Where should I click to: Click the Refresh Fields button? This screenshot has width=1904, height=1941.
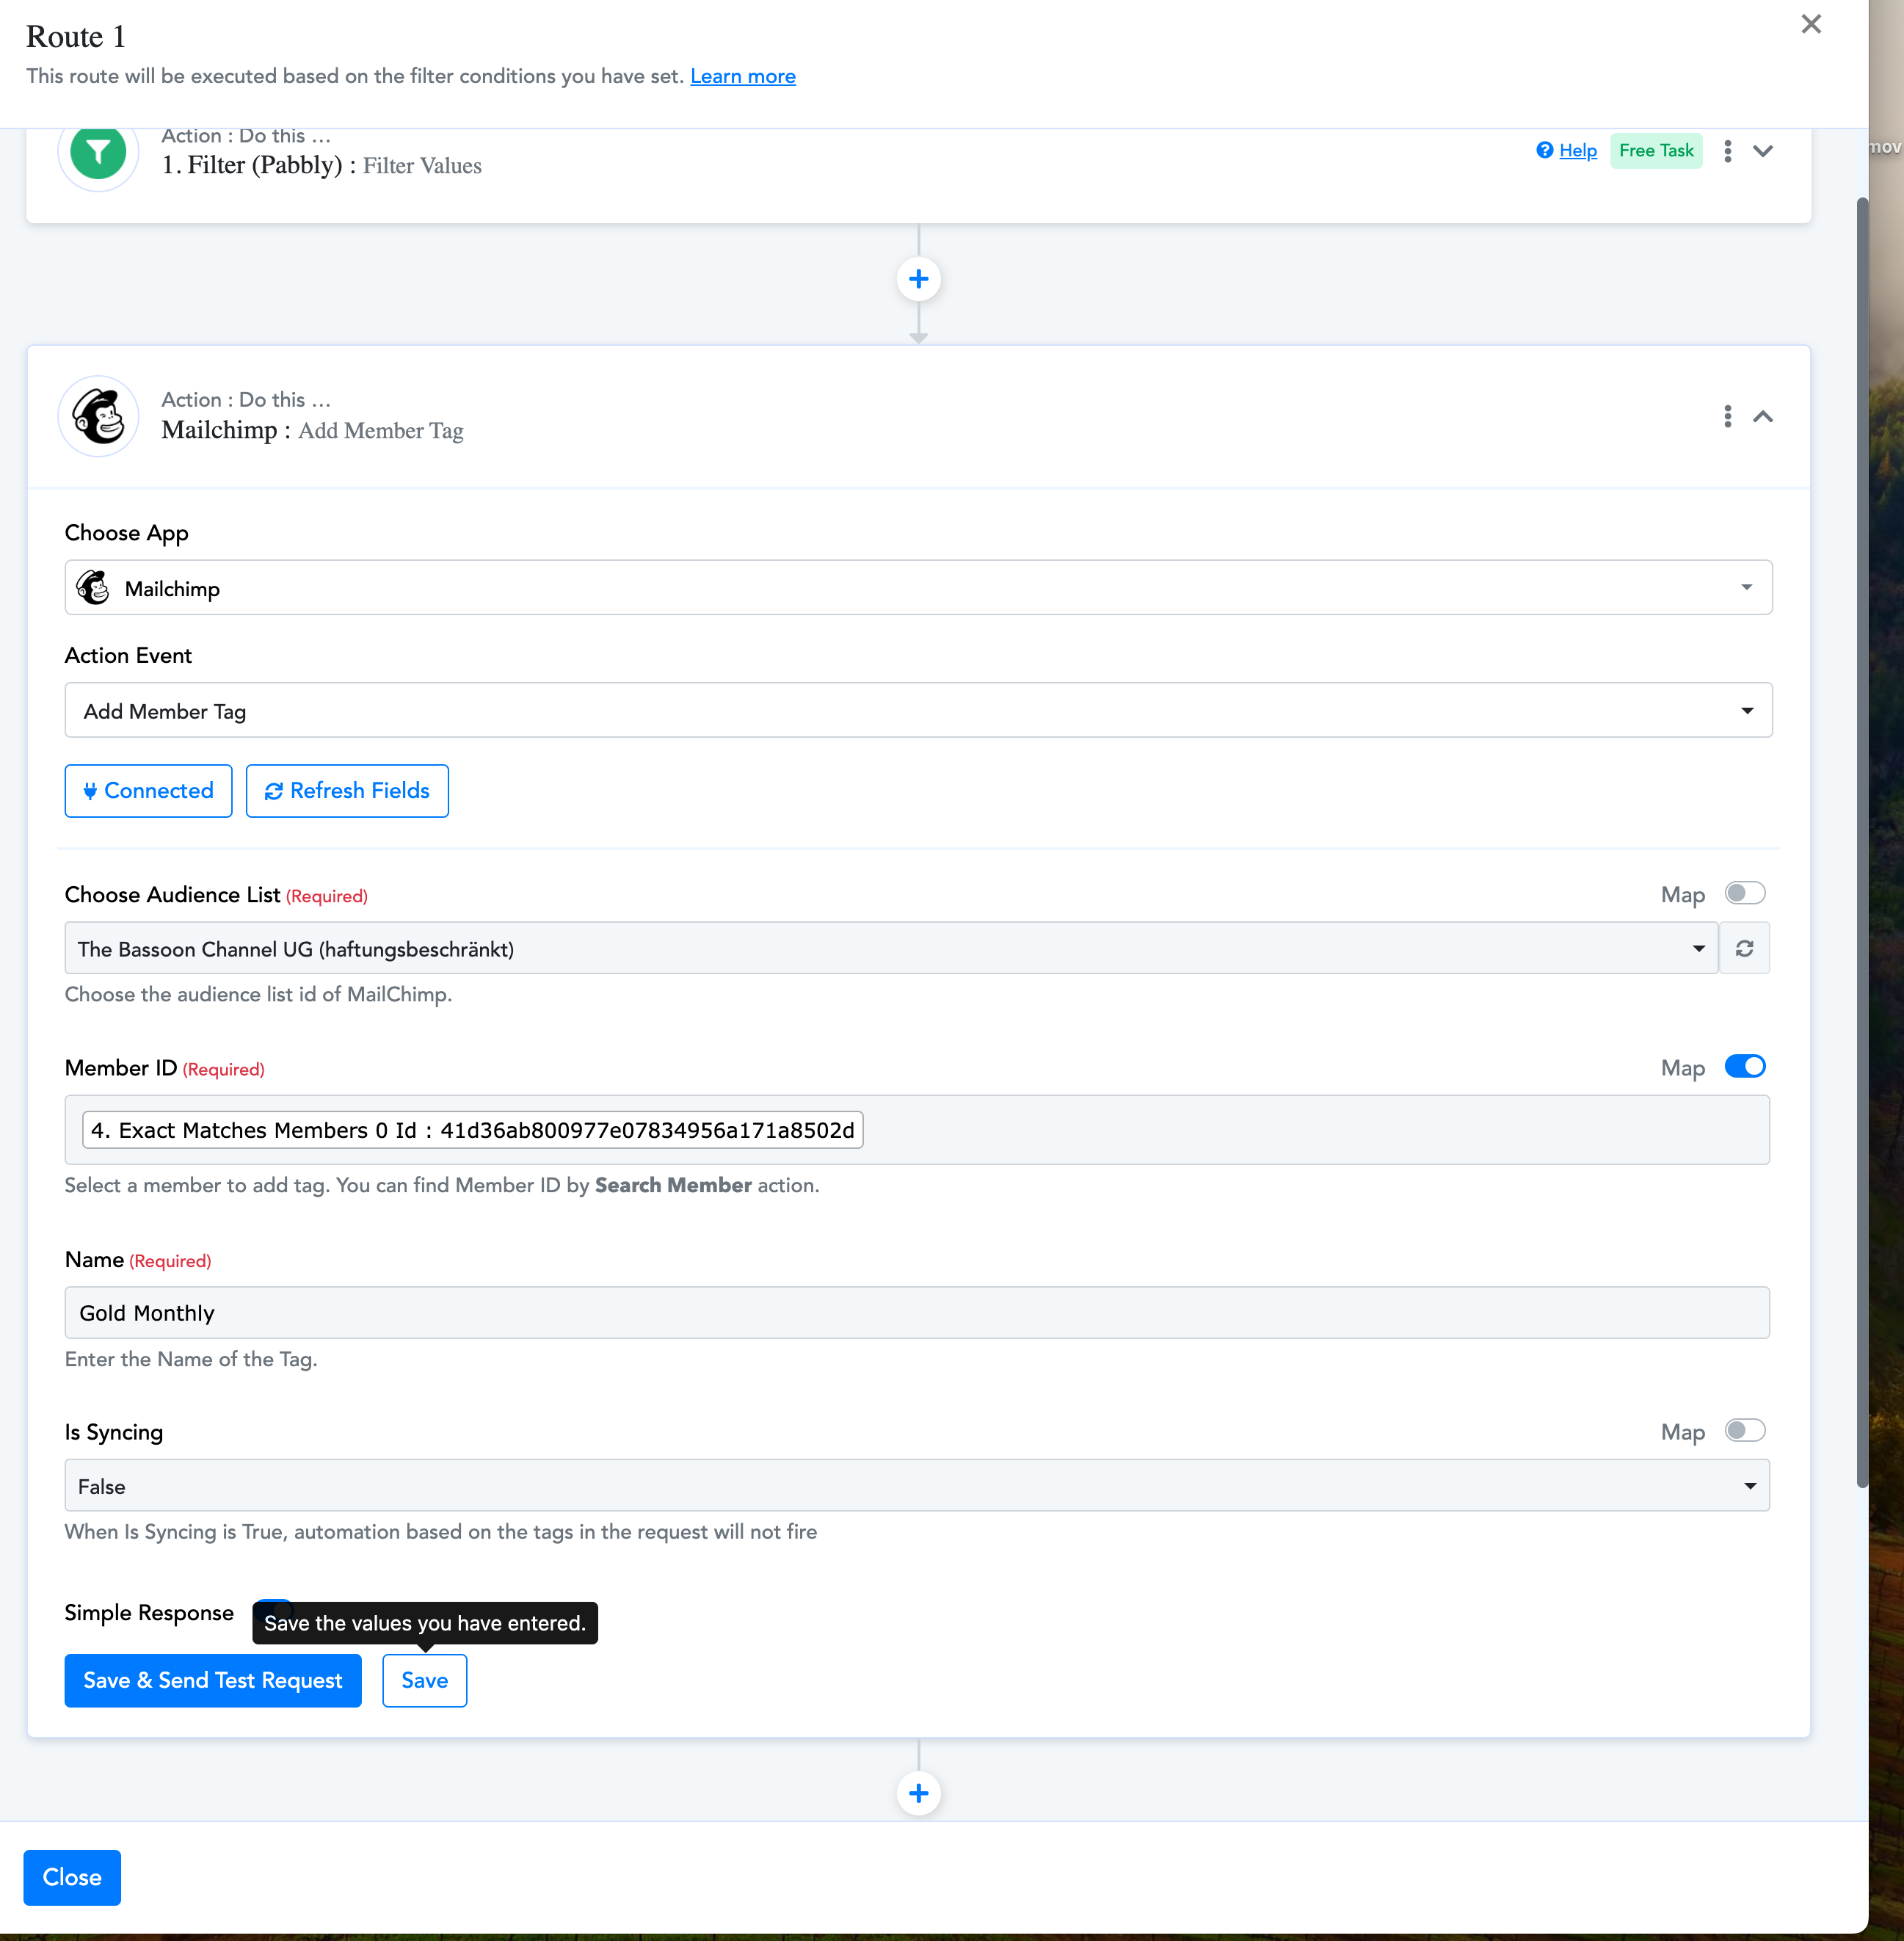coord(347,791)
